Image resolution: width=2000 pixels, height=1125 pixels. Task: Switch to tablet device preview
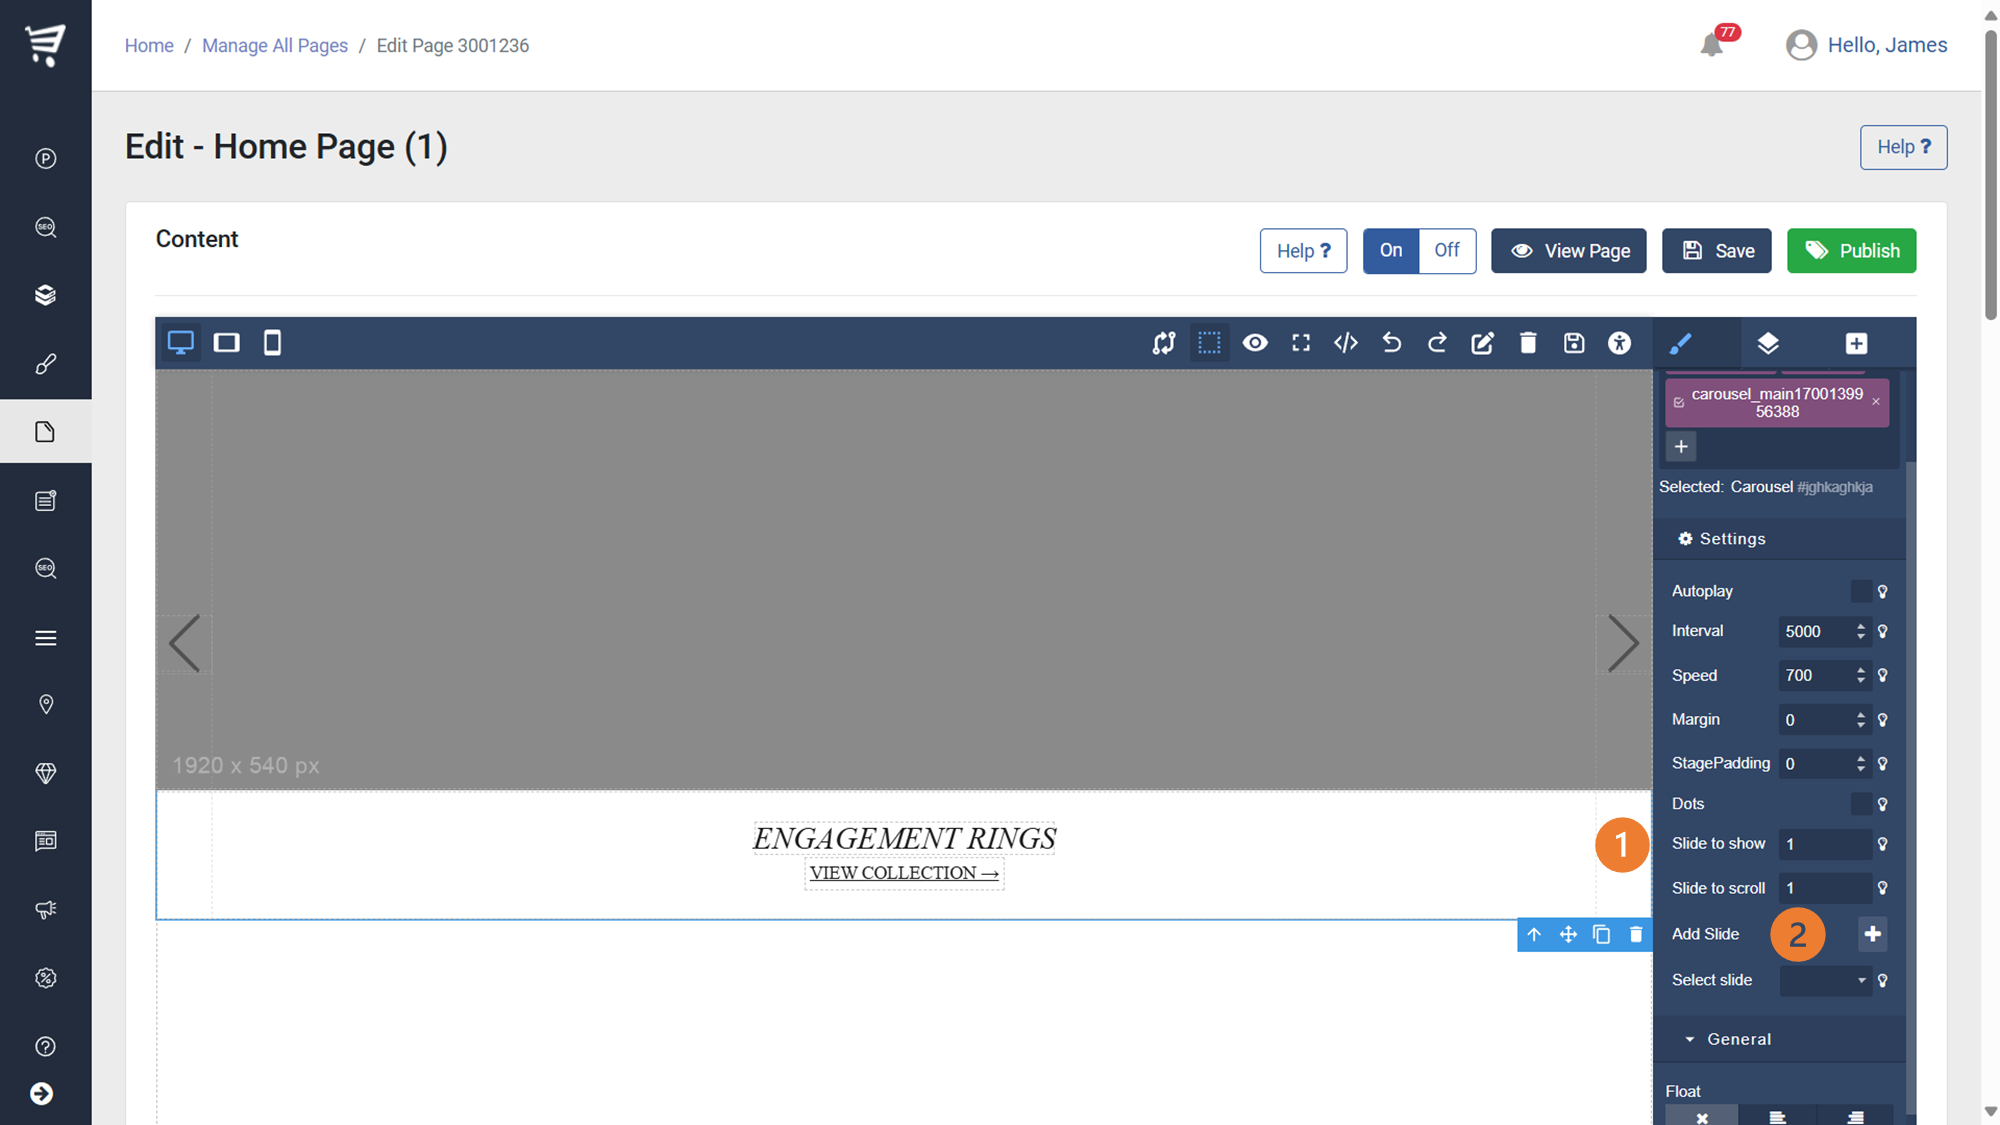coord(227,343)
